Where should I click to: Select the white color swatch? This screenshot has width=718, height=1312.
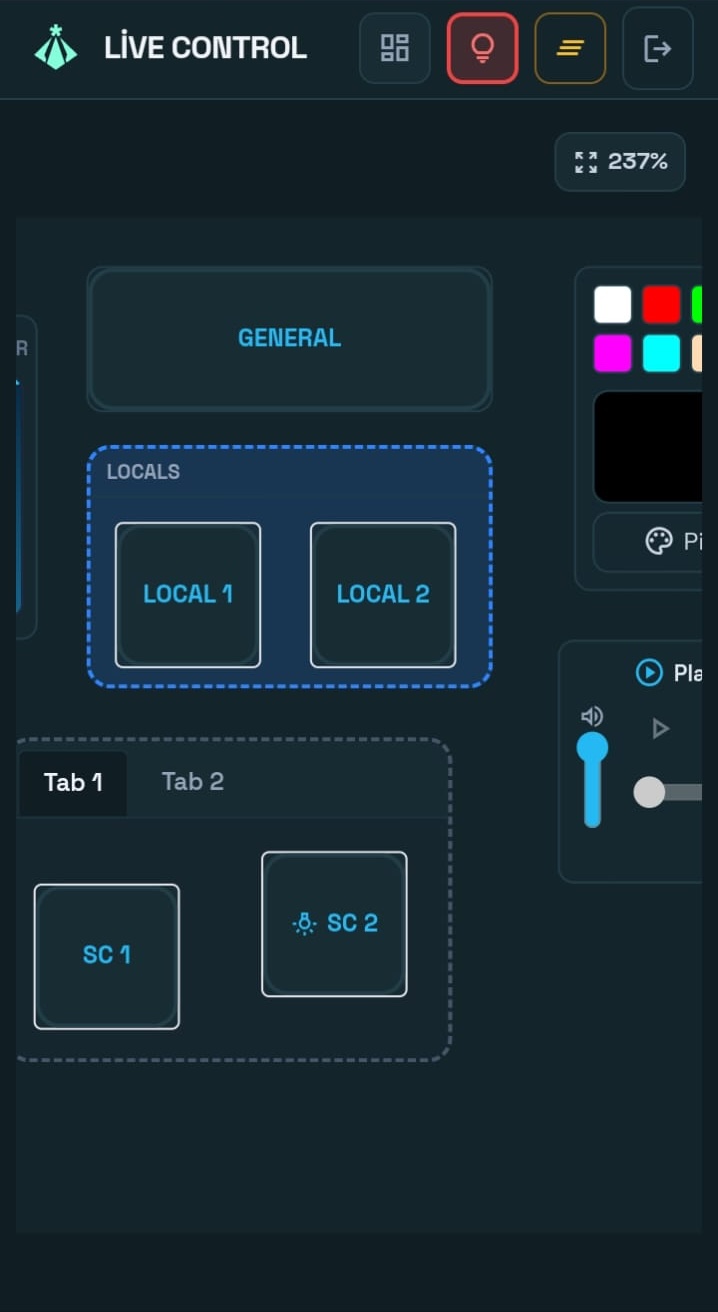coord(613,304)
